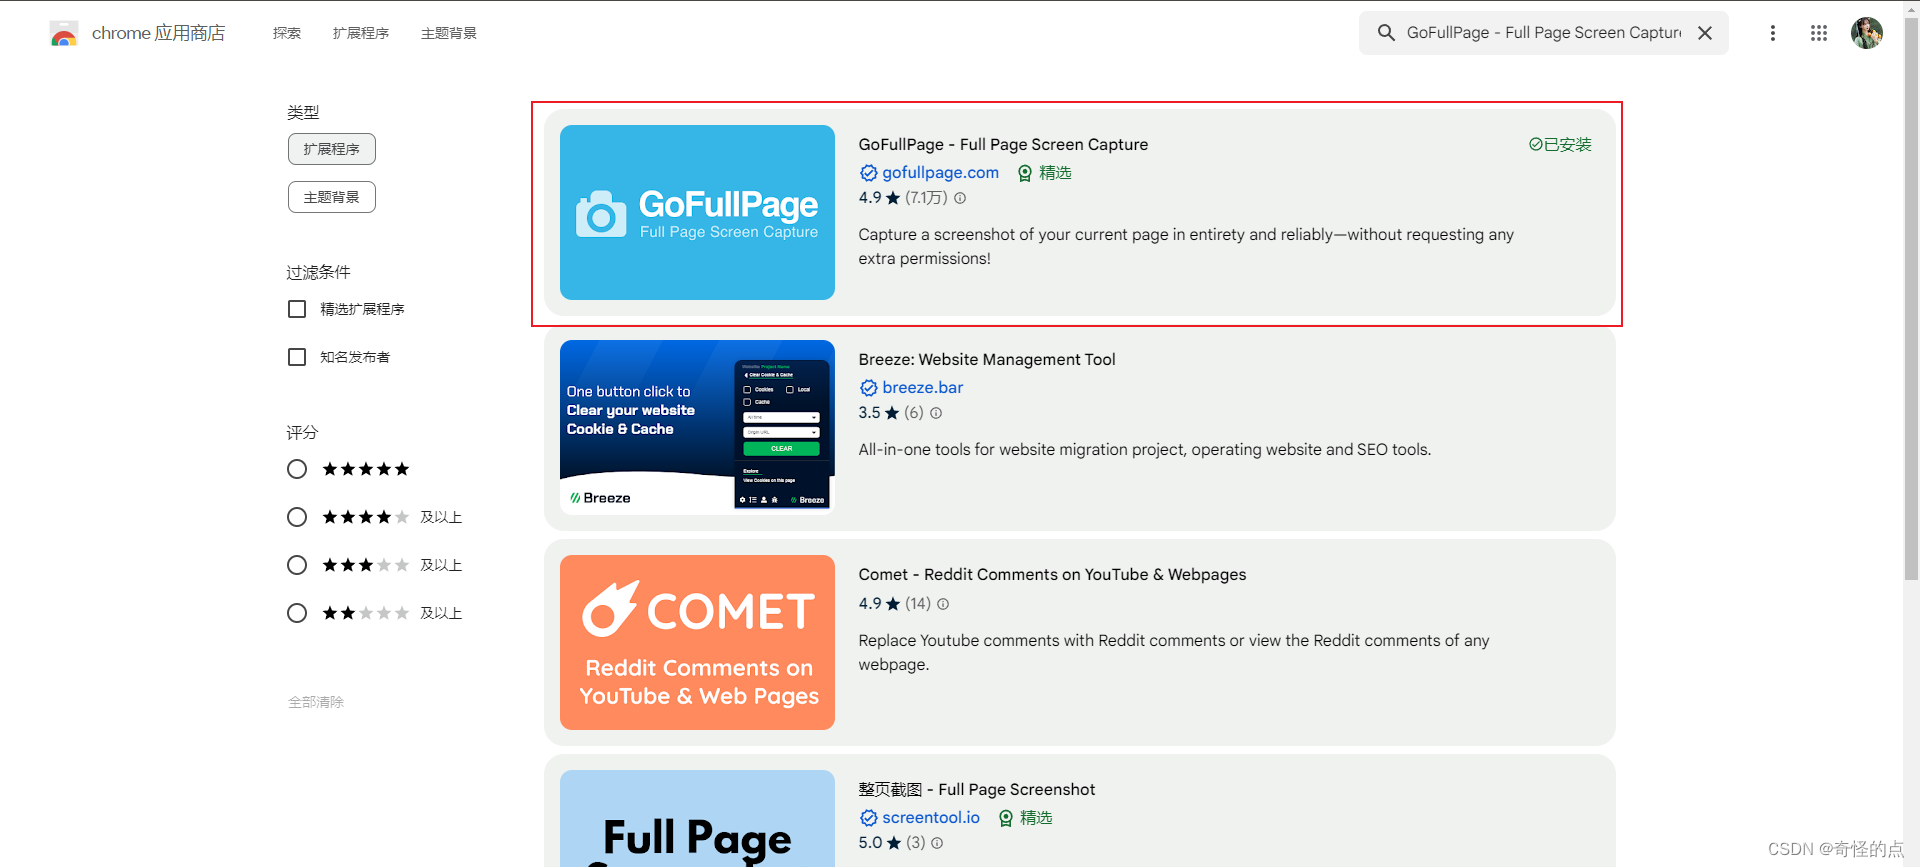
Task: Open the three-dot more options menu
Action: (1772, 33)
